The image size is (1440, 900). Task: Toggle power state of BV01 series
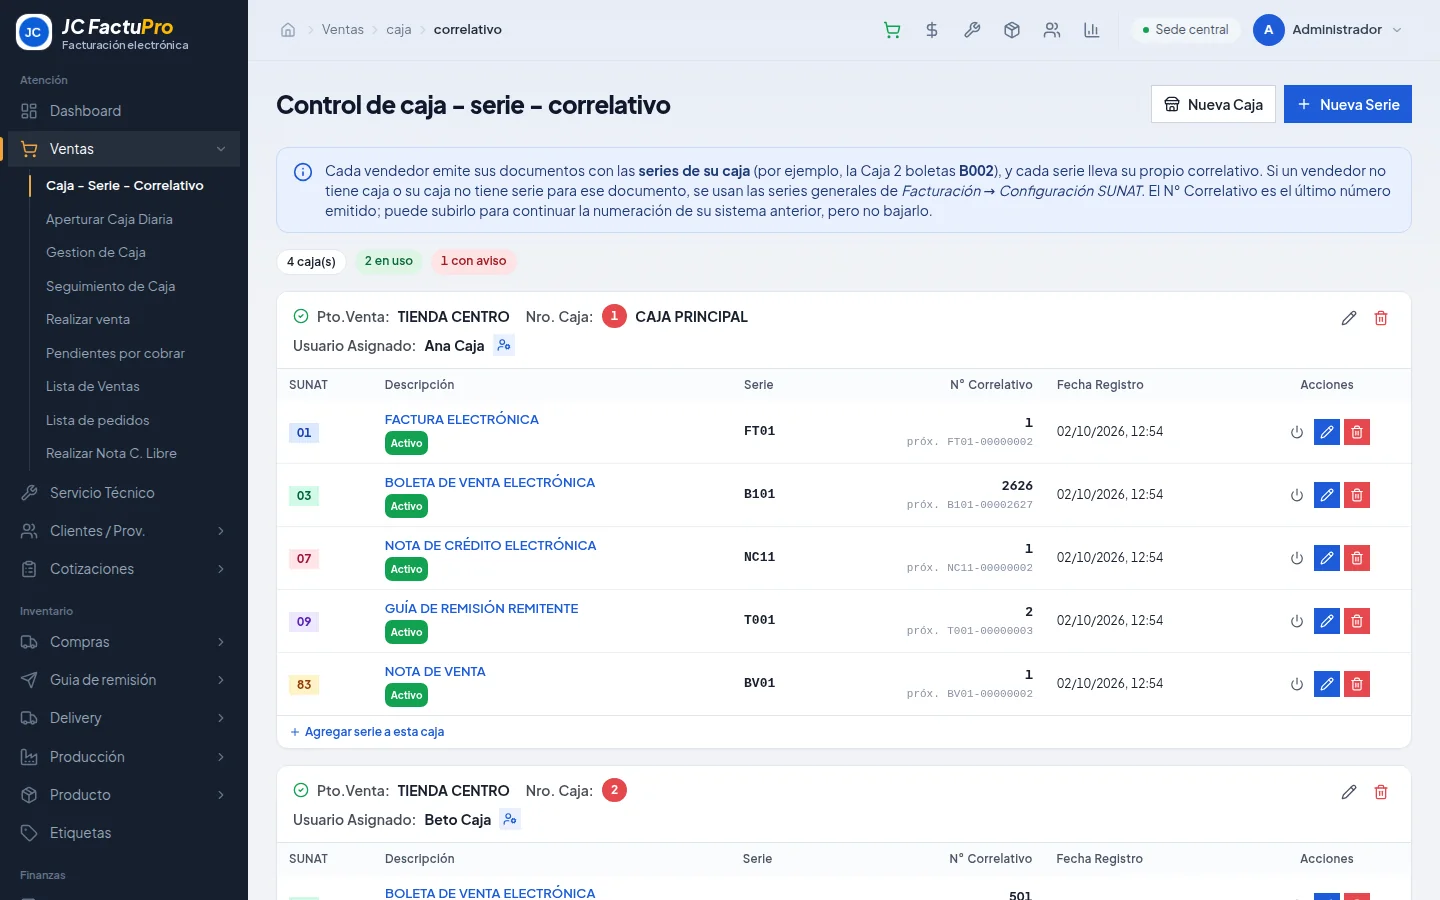[1297, 684]
